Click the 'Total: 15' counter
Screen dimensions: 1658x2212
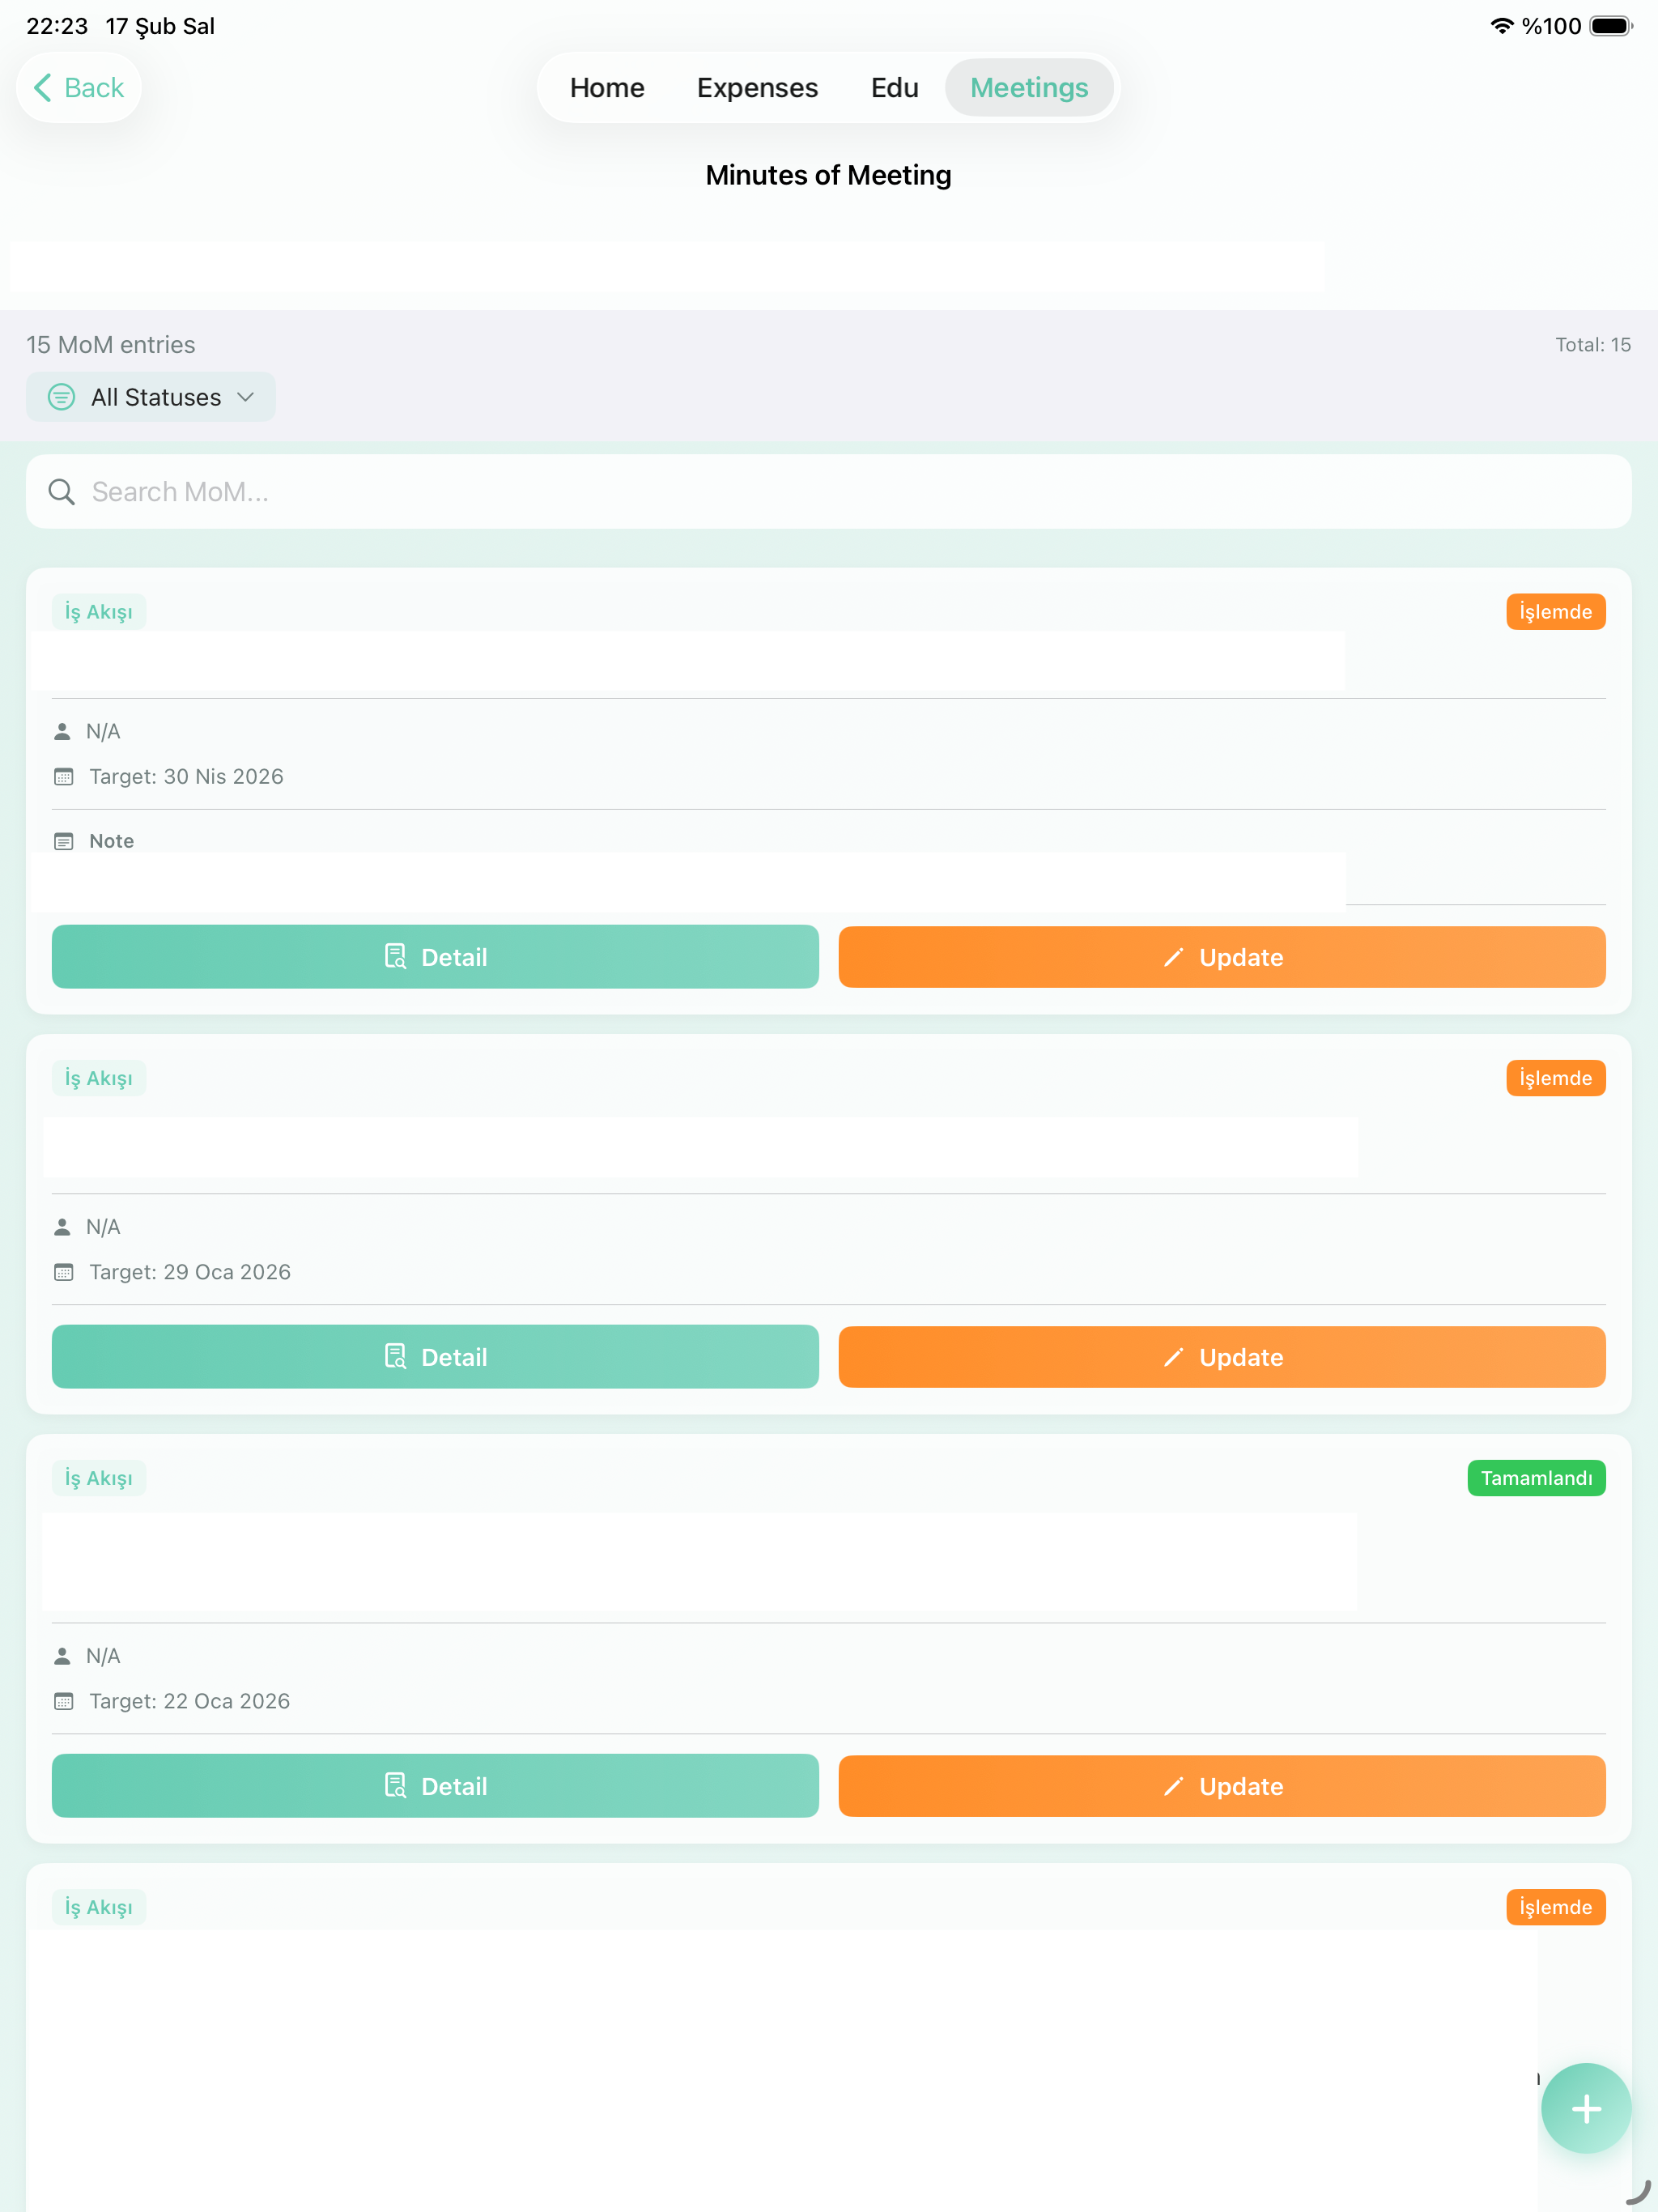tap(1593, 345)
